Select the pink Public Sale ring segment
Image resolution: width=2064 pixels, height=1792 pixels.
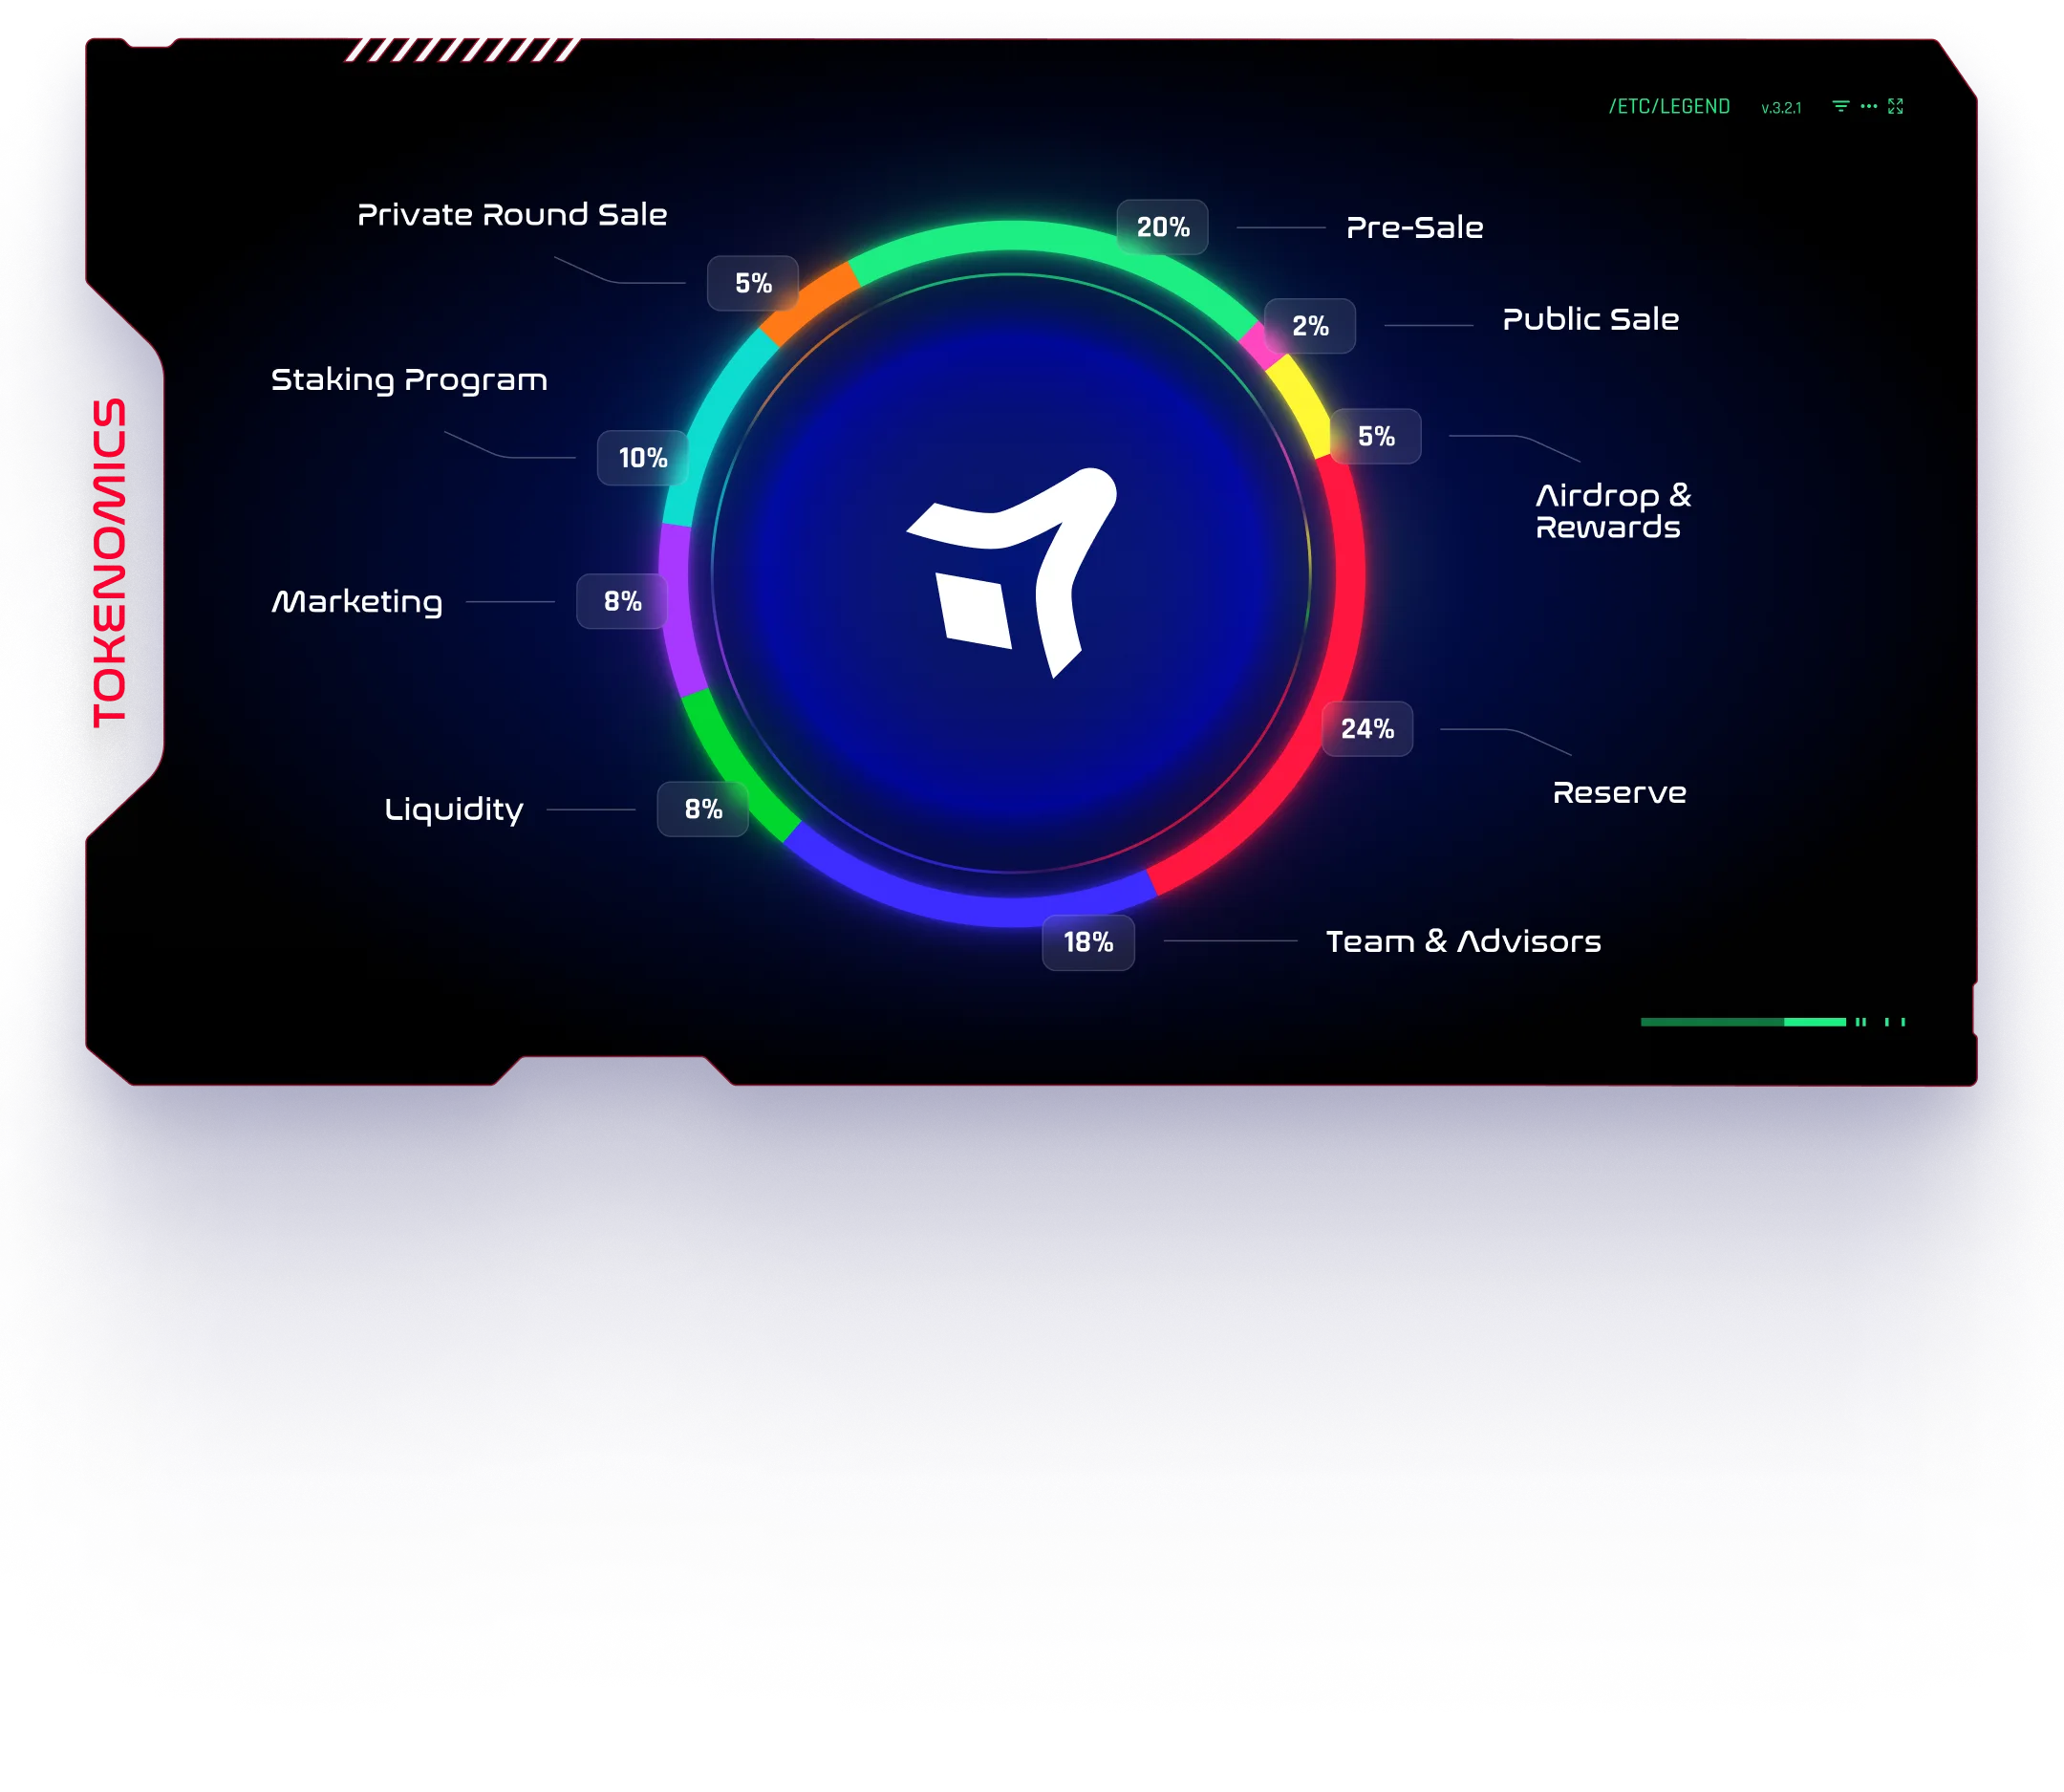(1262, 345)
